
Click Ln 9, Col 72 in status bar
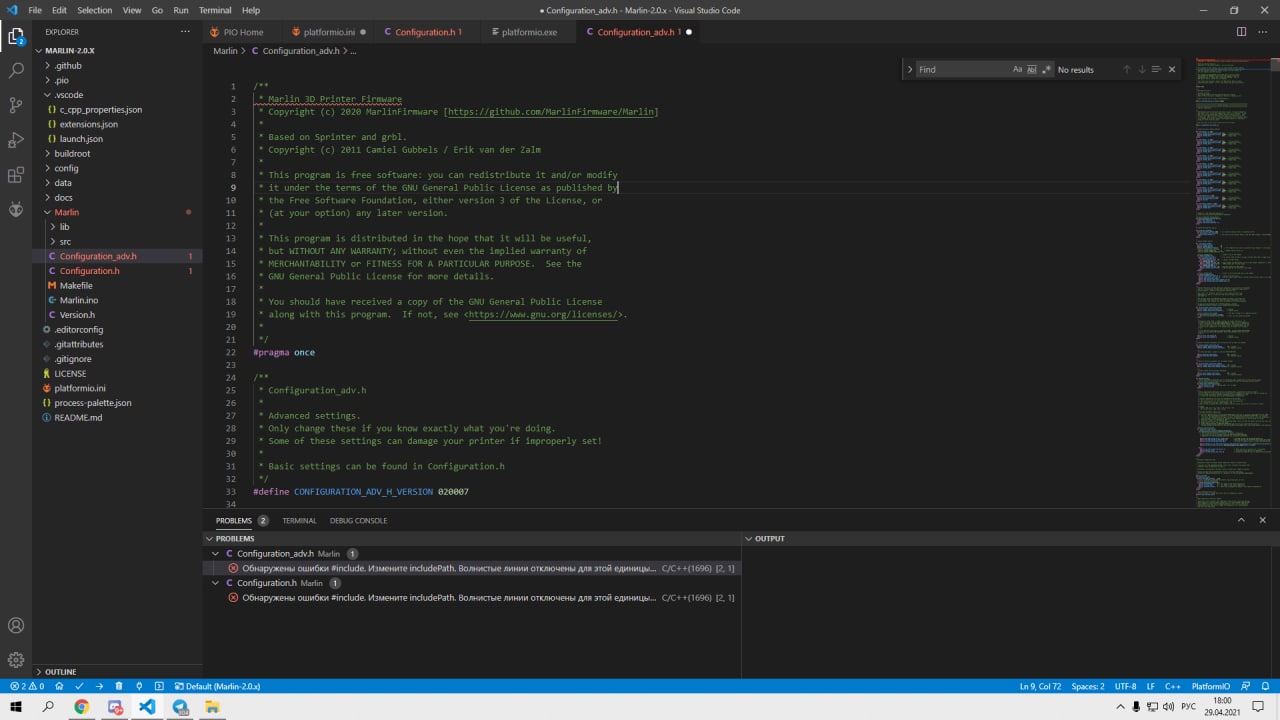[1041, 687]
